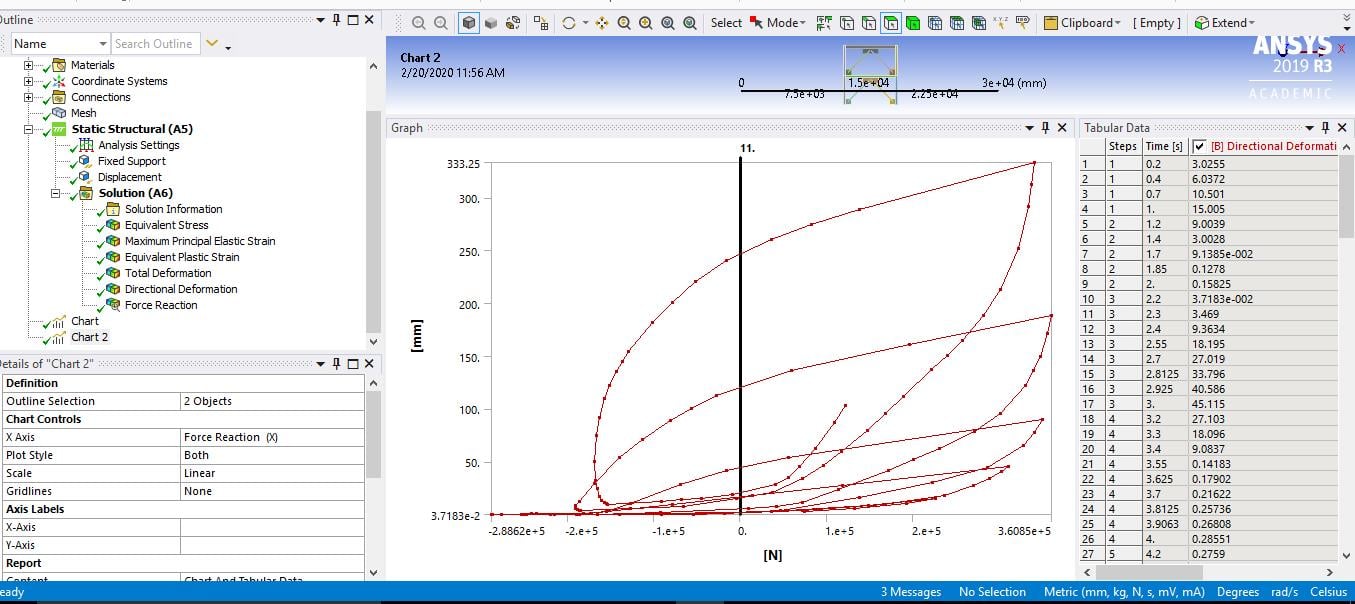Open the Tabular Data panel options arrow
Screen dimensions: 1355x604
[1310, 128]
